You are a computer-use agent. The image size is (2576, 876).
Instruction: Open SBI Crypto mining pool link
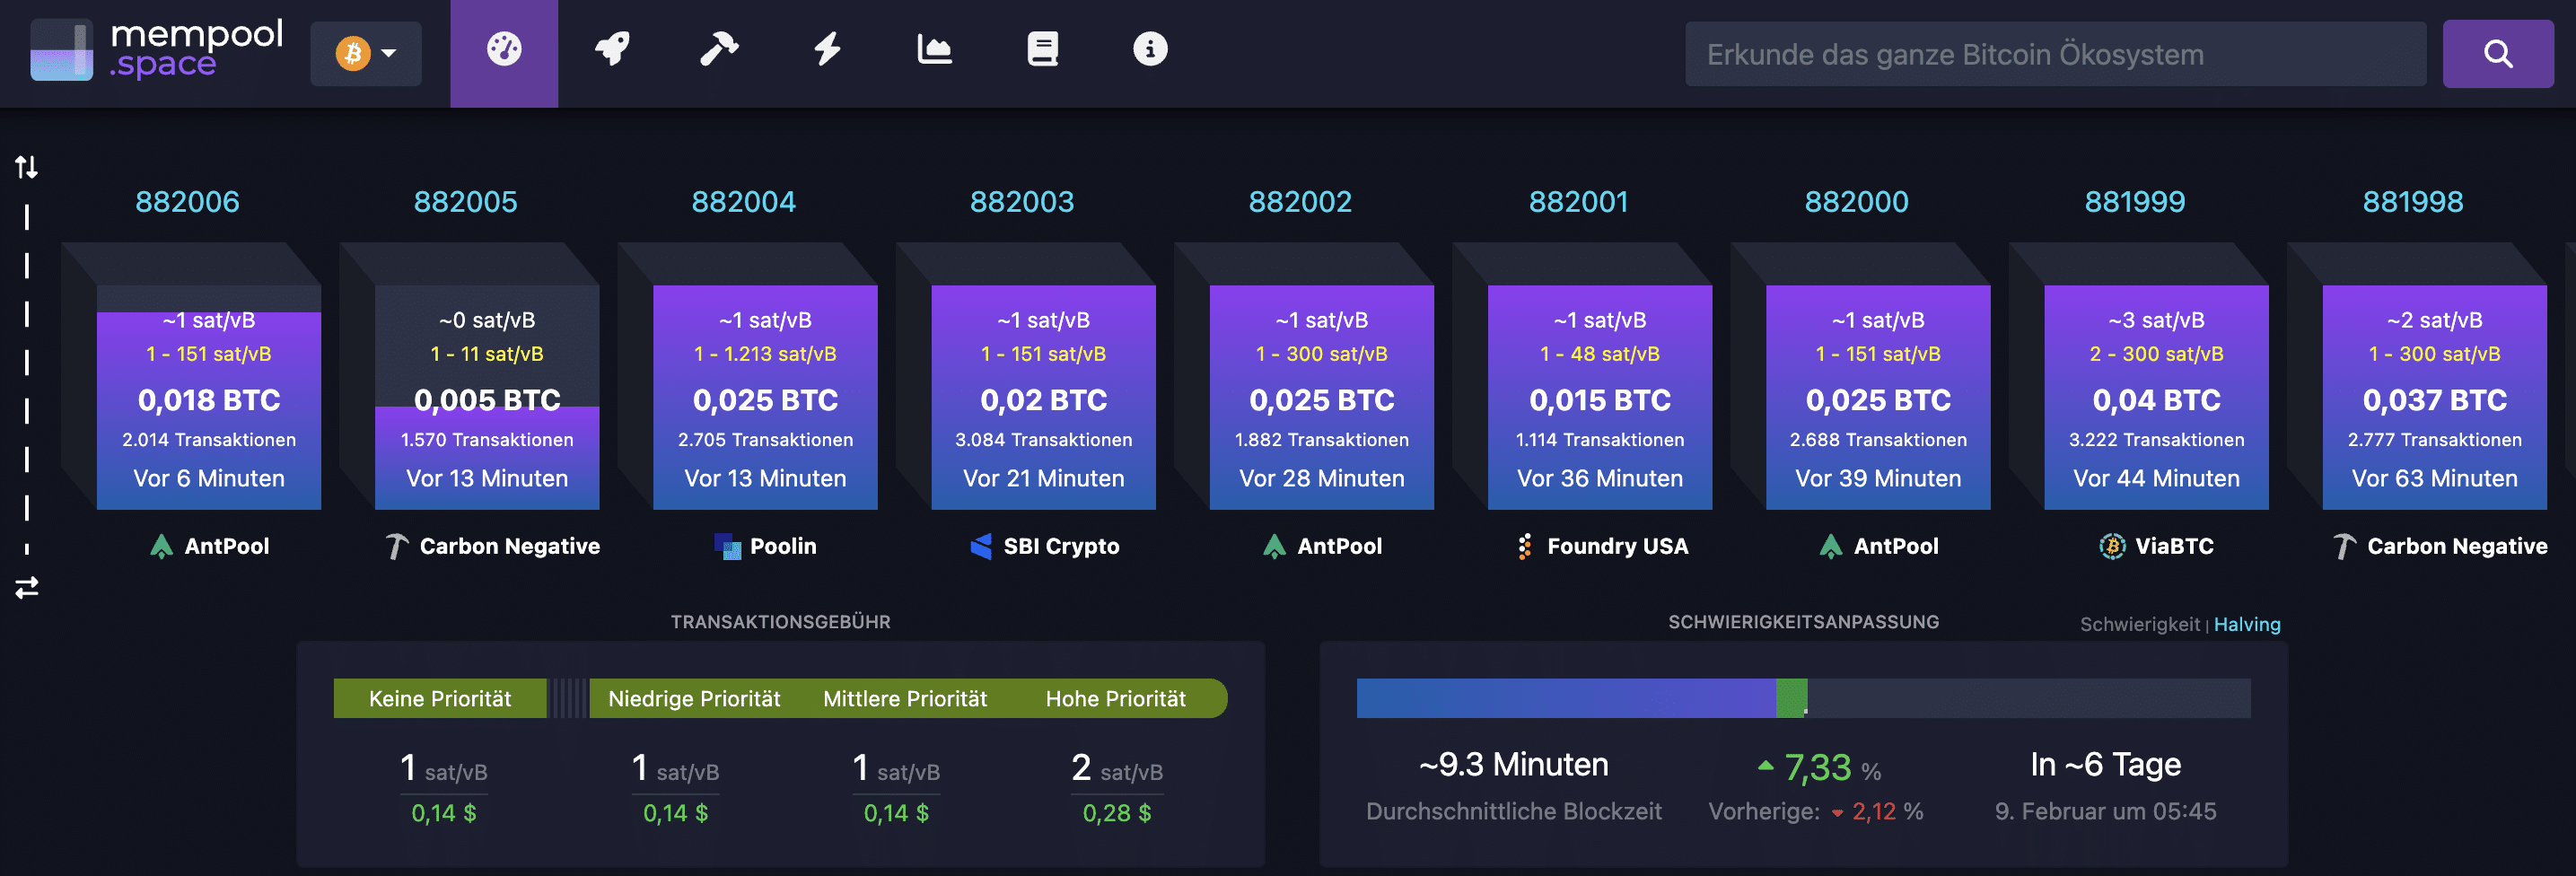1044,546
